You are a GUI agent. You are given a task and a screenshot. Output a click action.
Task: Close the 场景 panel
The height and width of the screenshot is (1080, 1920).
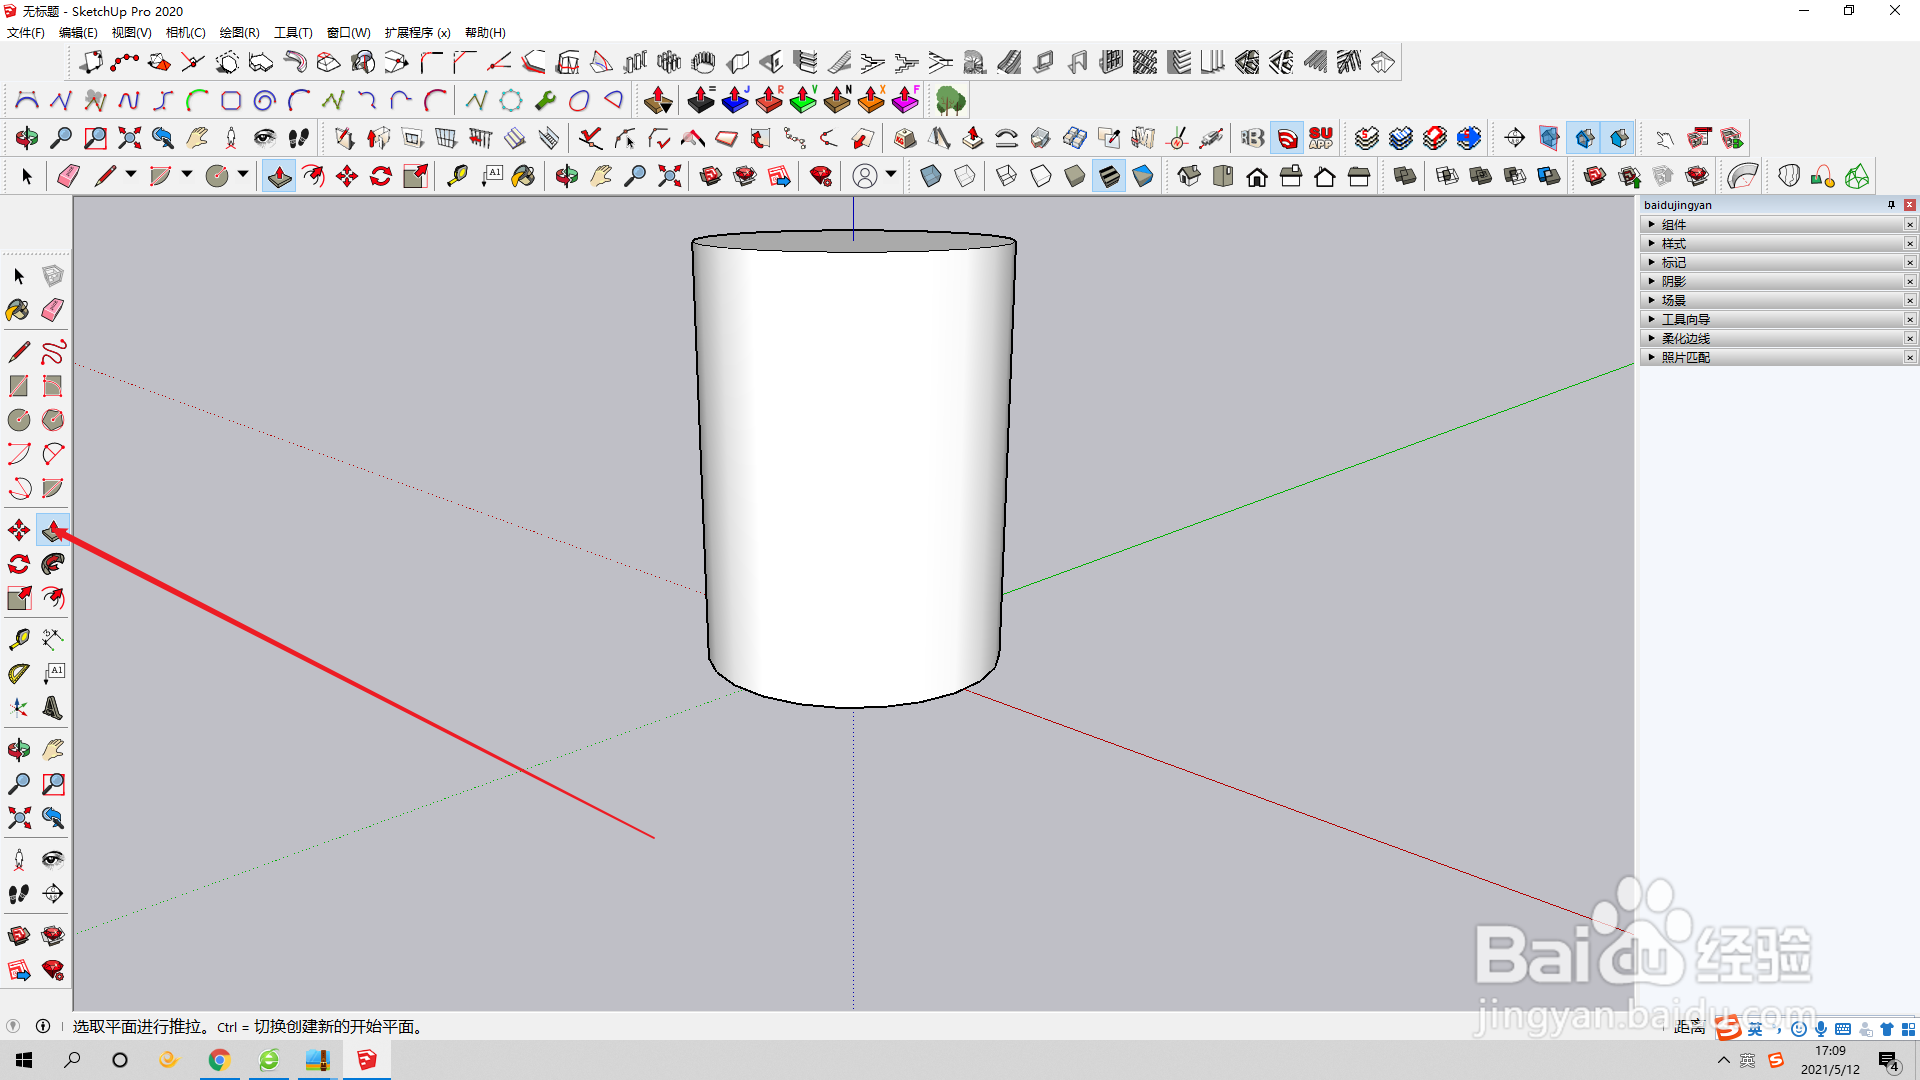pos(1910,301)
